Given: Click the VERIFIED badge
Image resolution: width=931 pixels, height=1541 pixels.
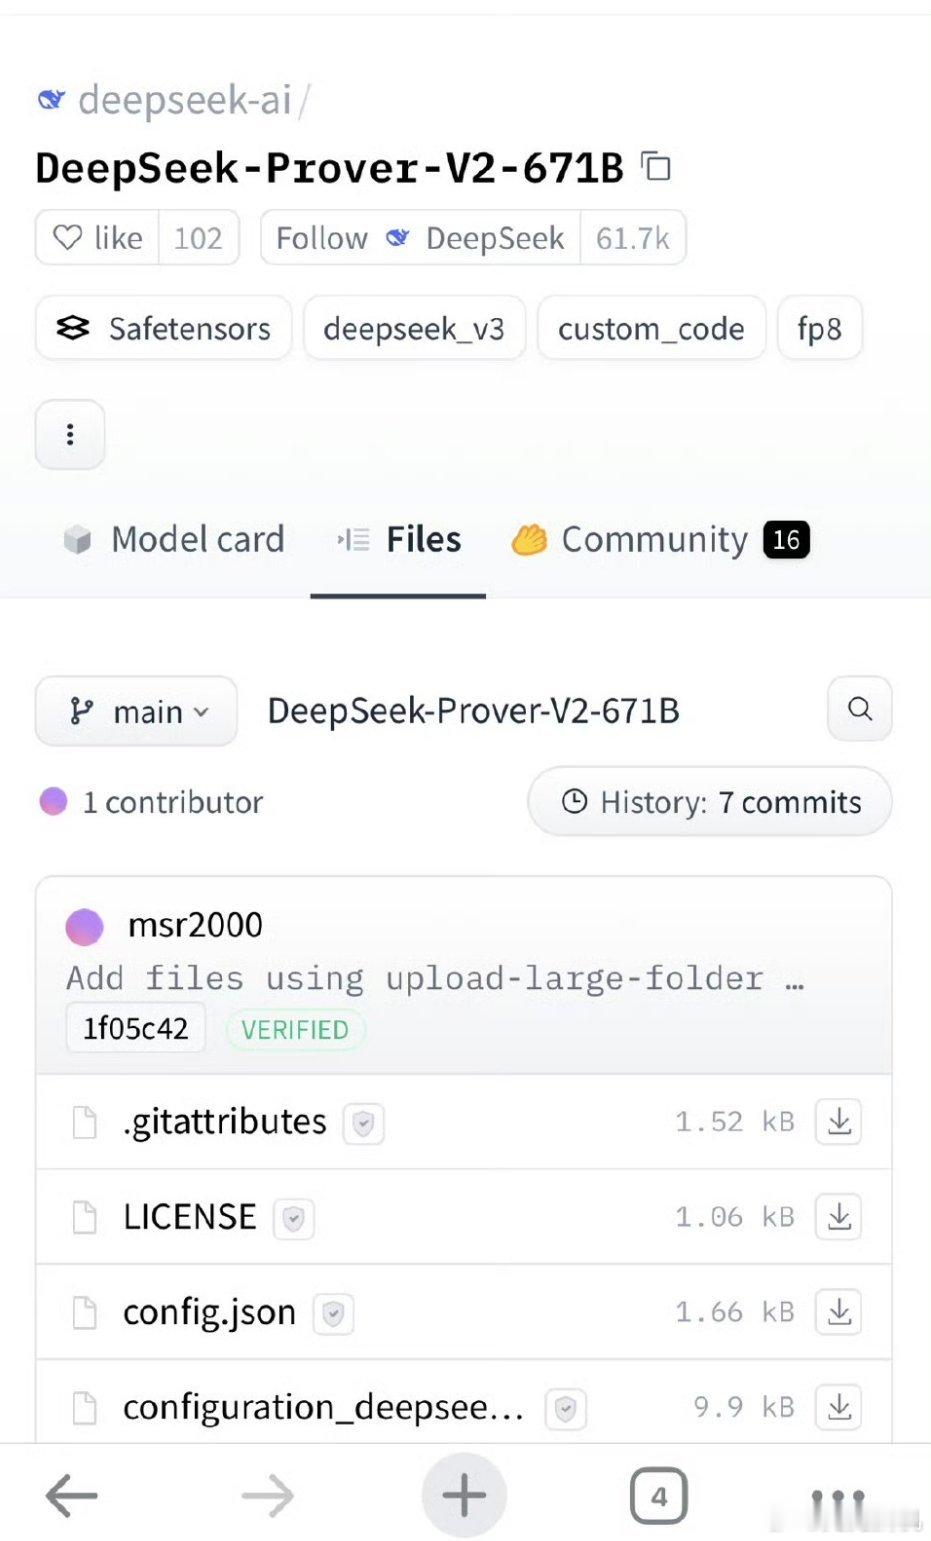Looking at the screenshot, I should (x=295, y=1030).
